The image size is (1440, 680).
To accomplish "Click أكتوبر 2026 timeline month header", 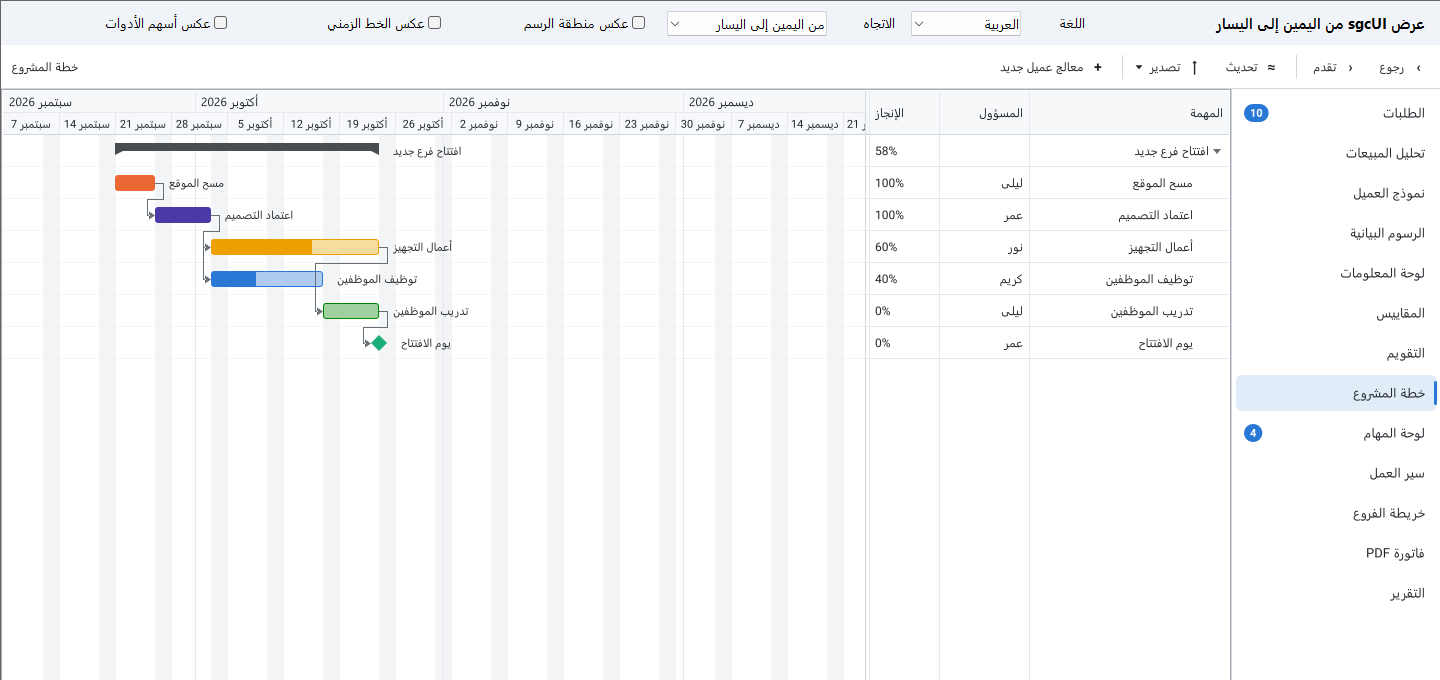I will (319, 102).
